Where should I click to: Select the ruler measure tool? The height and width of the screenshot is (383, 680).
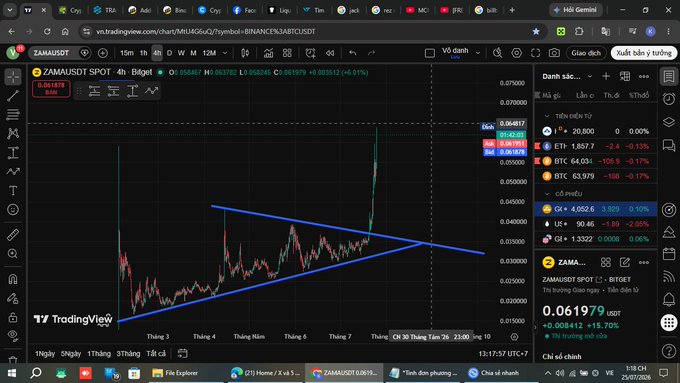click(13, 235)
